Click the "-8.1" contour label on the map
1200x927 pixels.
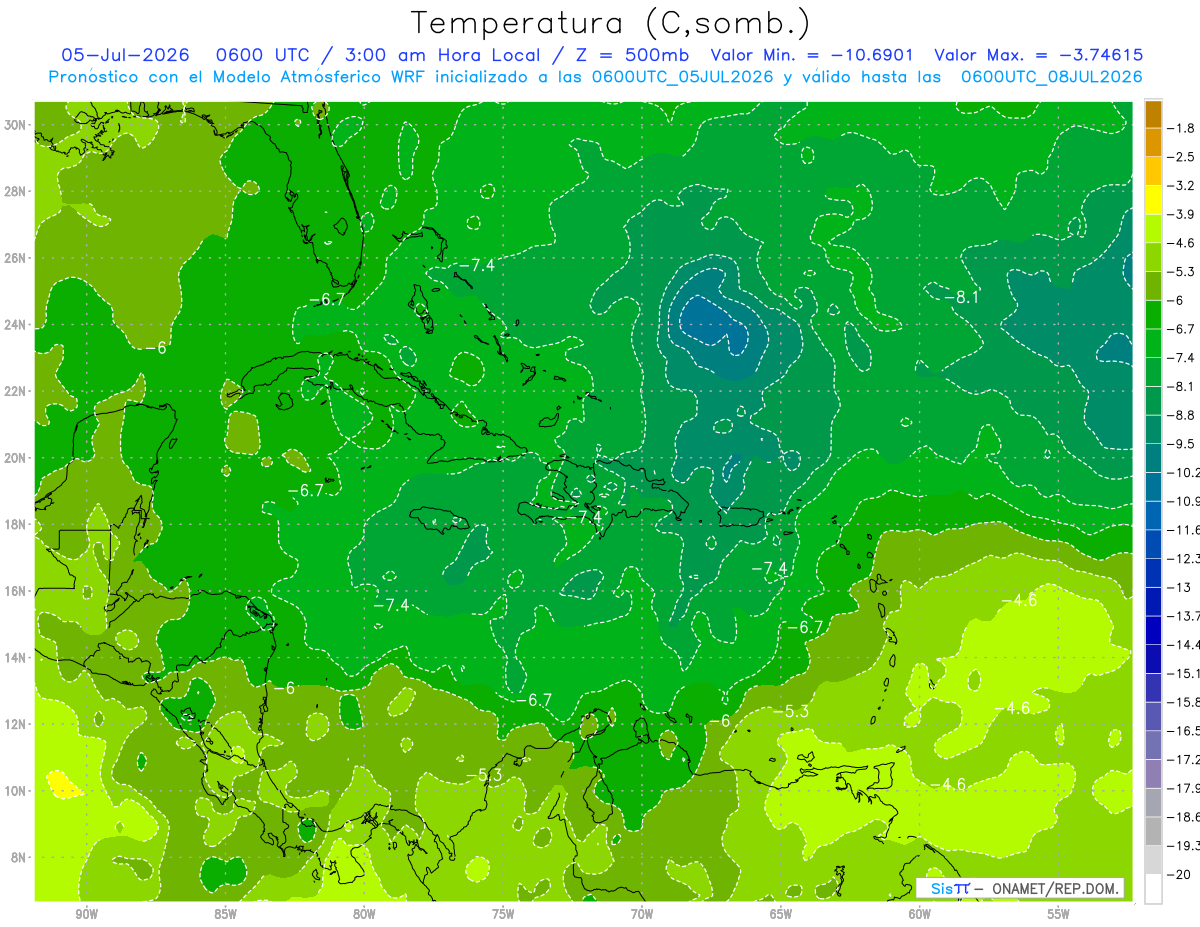coord(963,297)
